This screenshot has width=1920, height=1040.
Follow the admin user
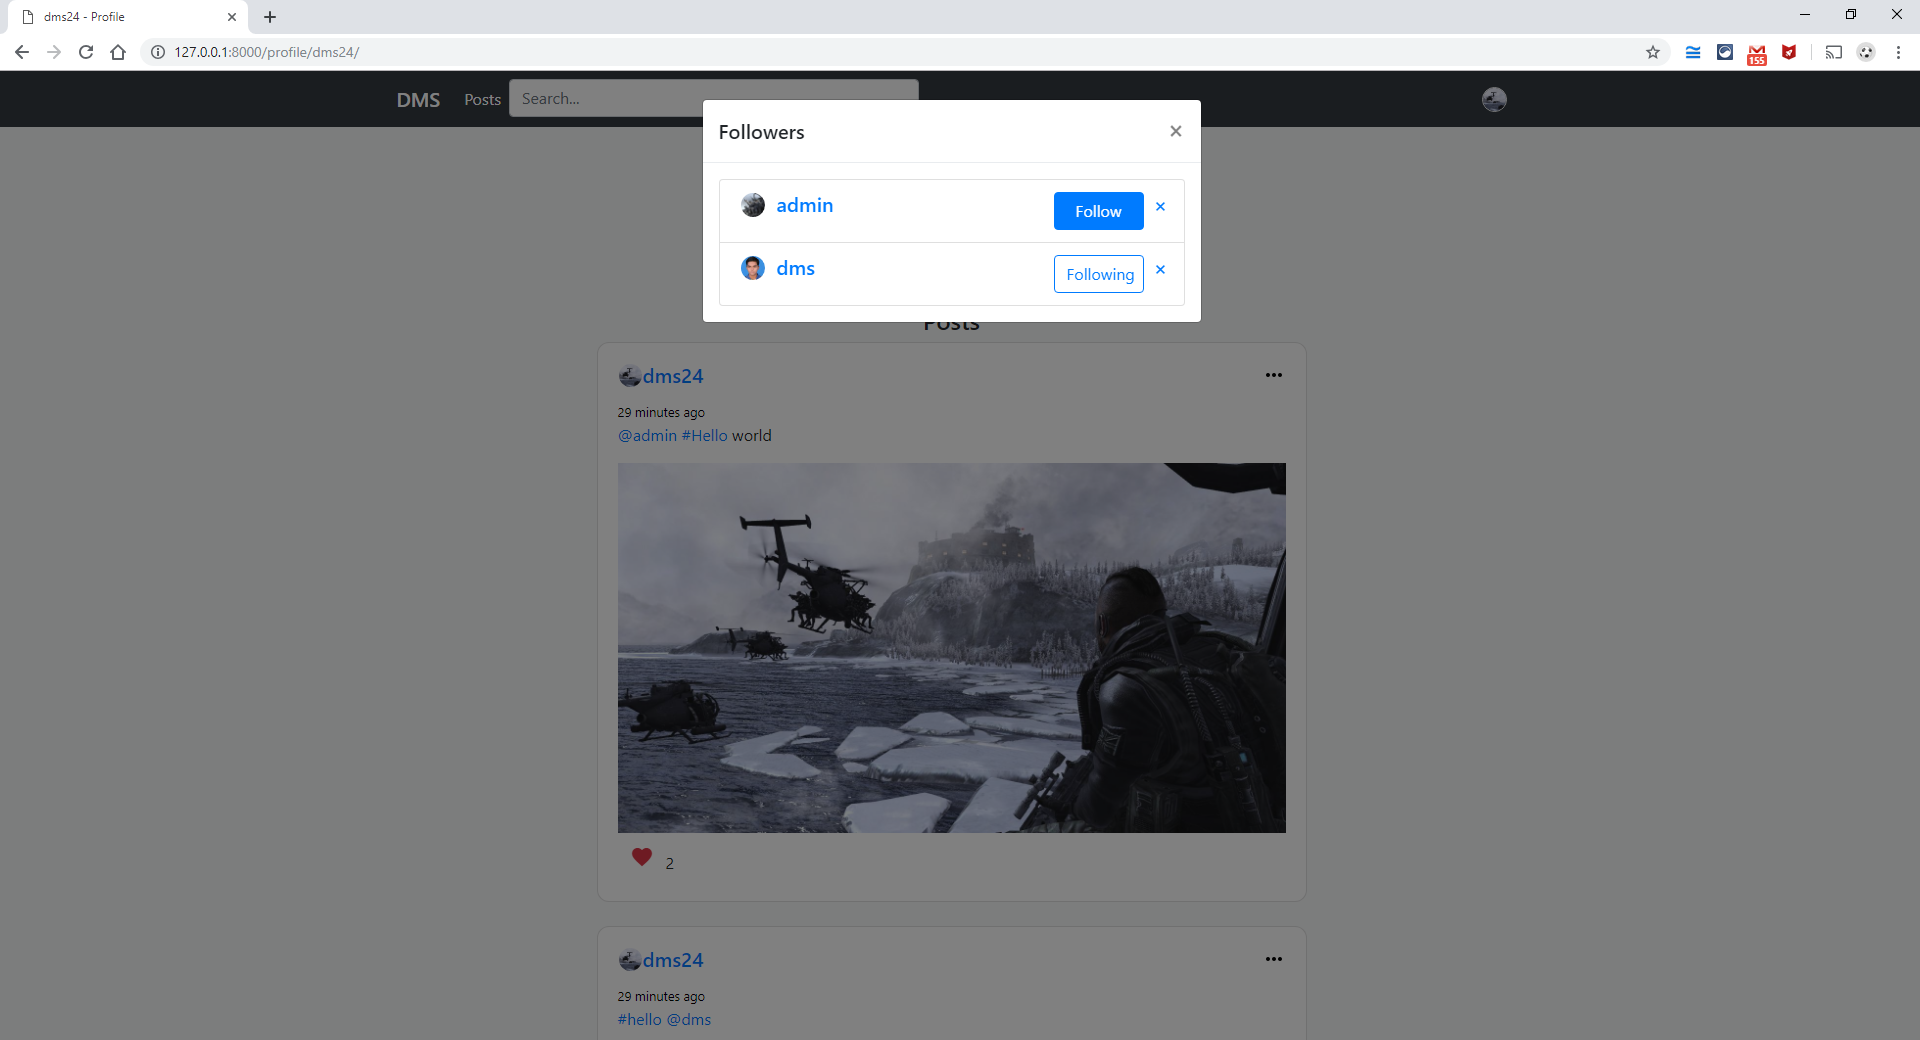pyautogui.click(x=1098, y=211)
